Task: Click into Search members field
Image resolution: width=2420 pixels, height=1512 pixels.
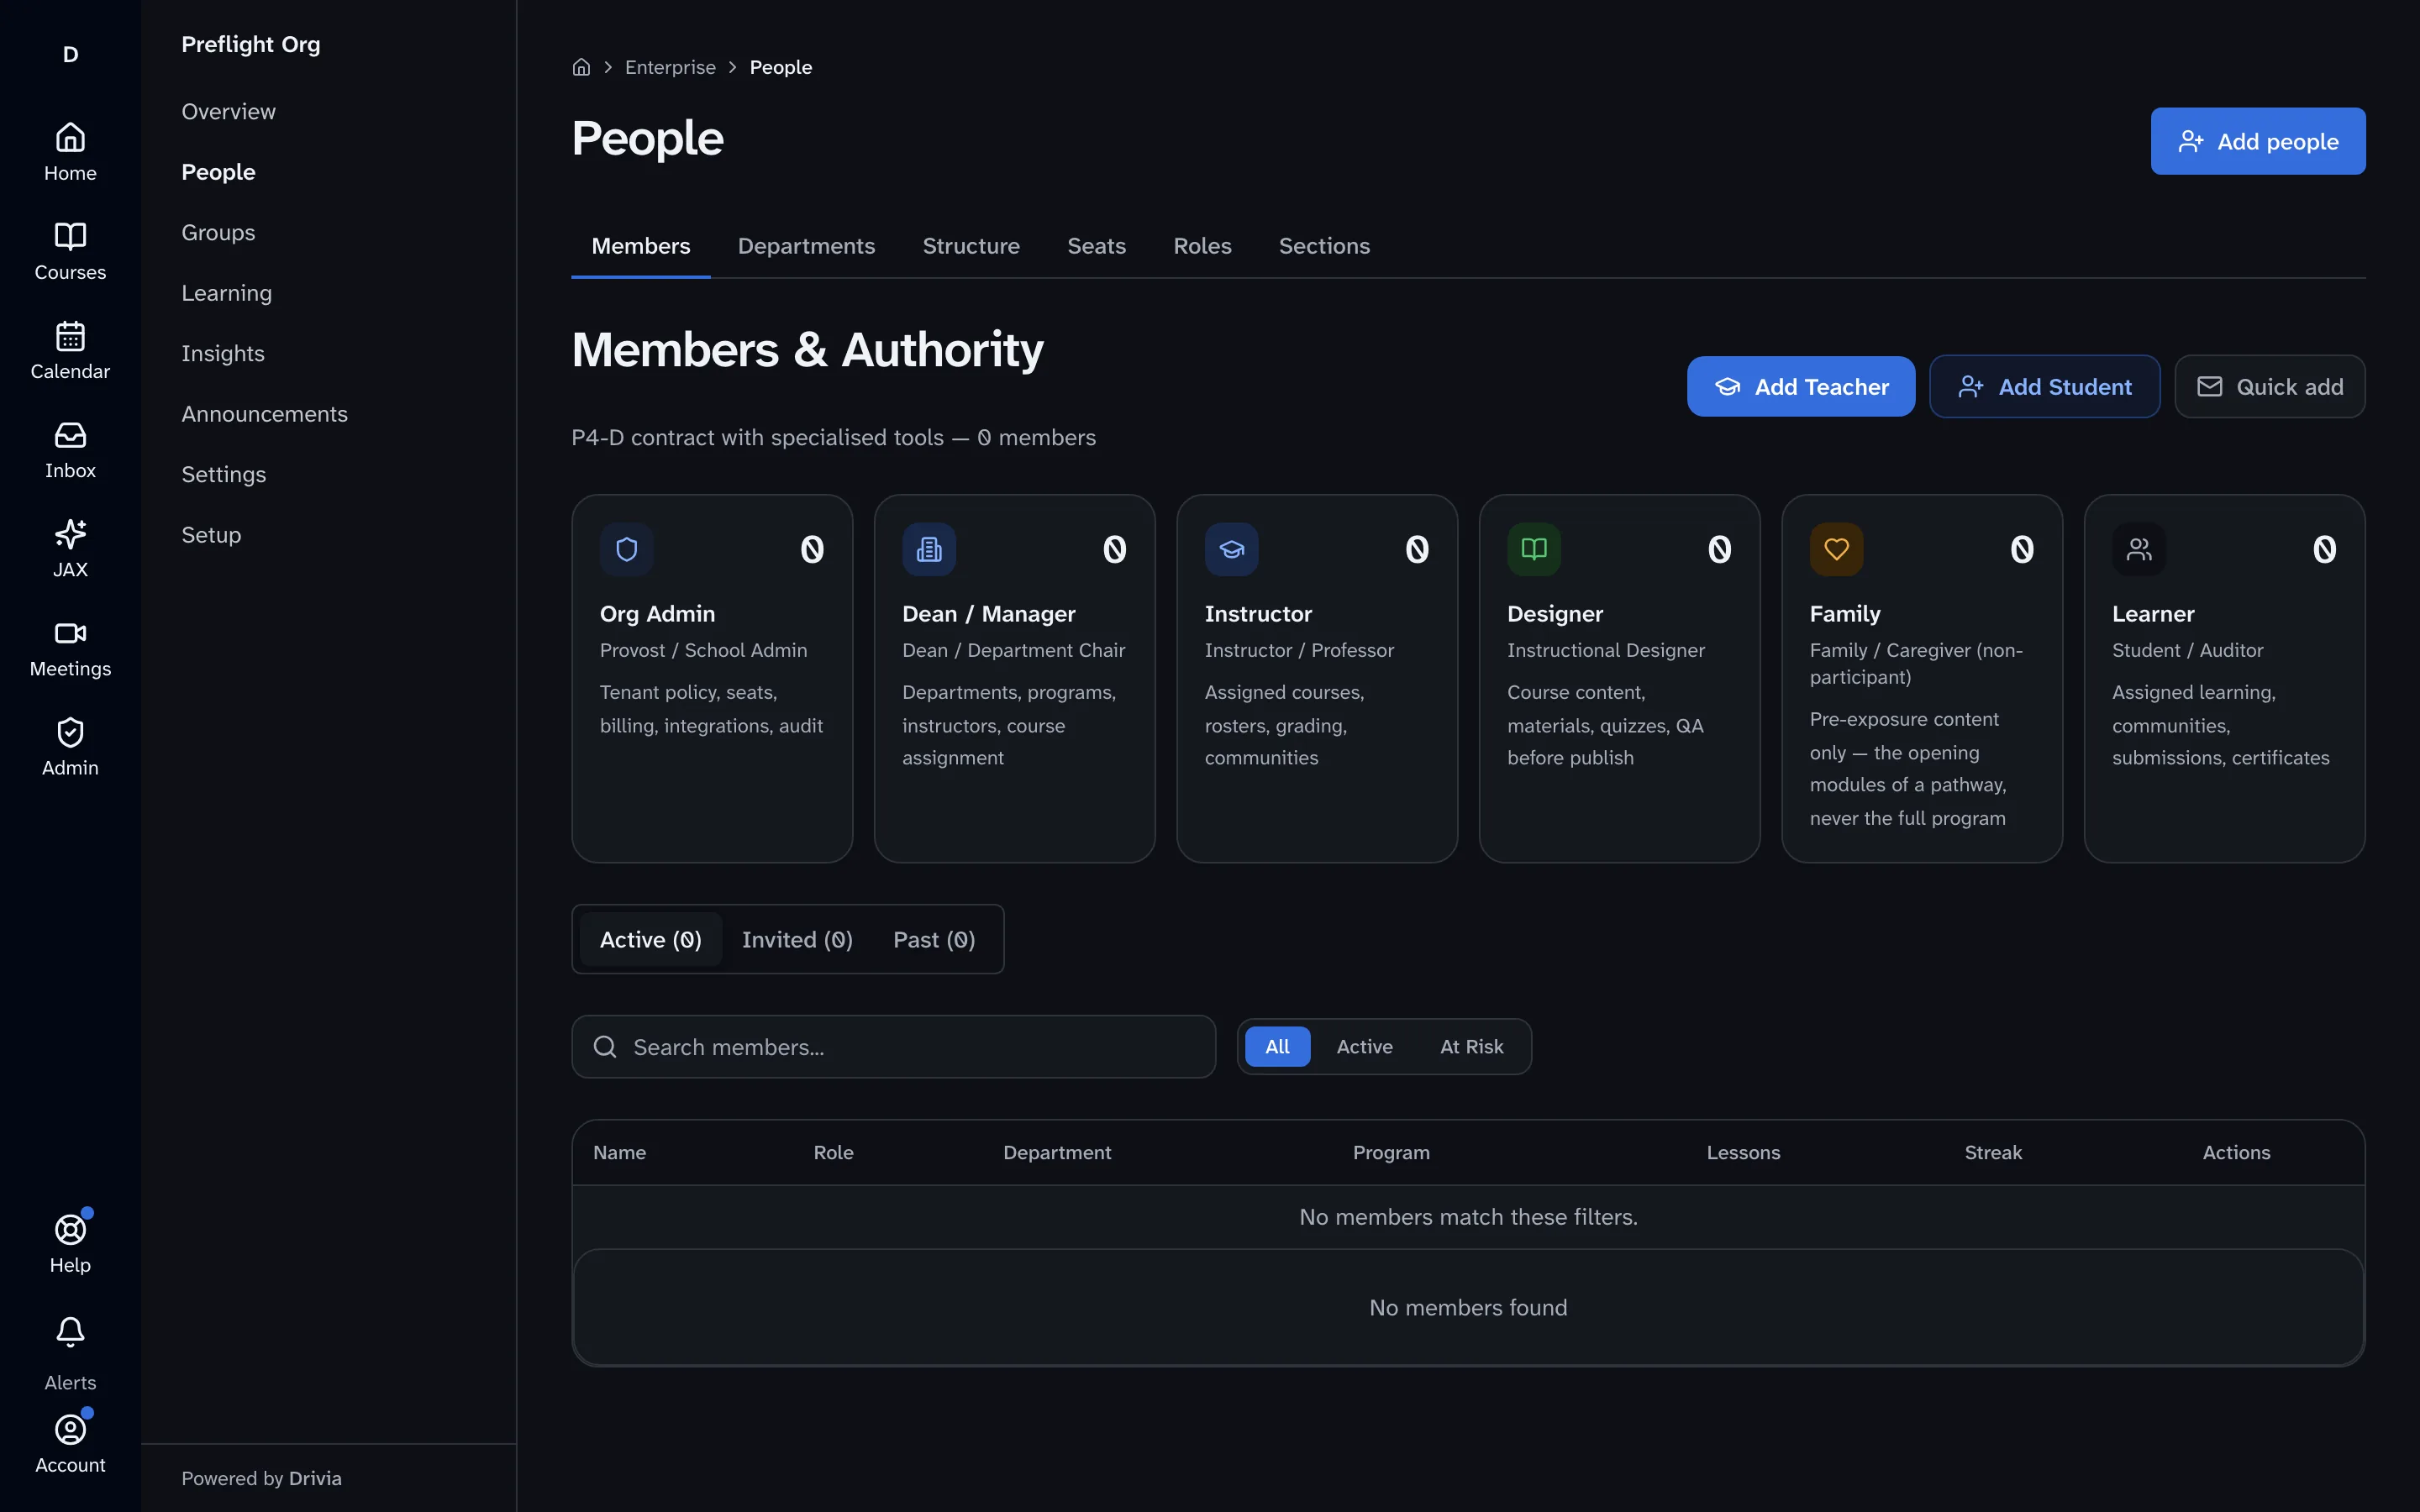Action: point(893,1047)
